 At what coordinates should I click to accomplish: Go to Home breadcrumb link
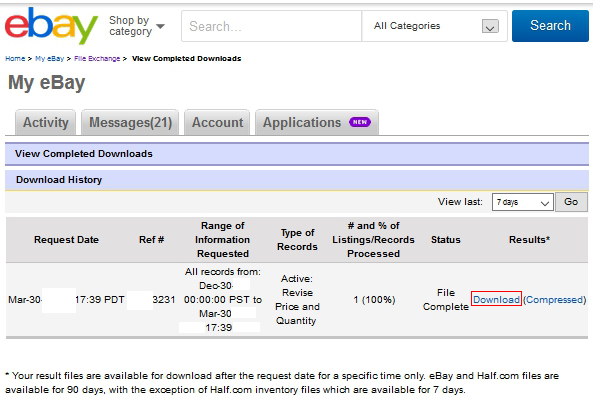[15, 59]
